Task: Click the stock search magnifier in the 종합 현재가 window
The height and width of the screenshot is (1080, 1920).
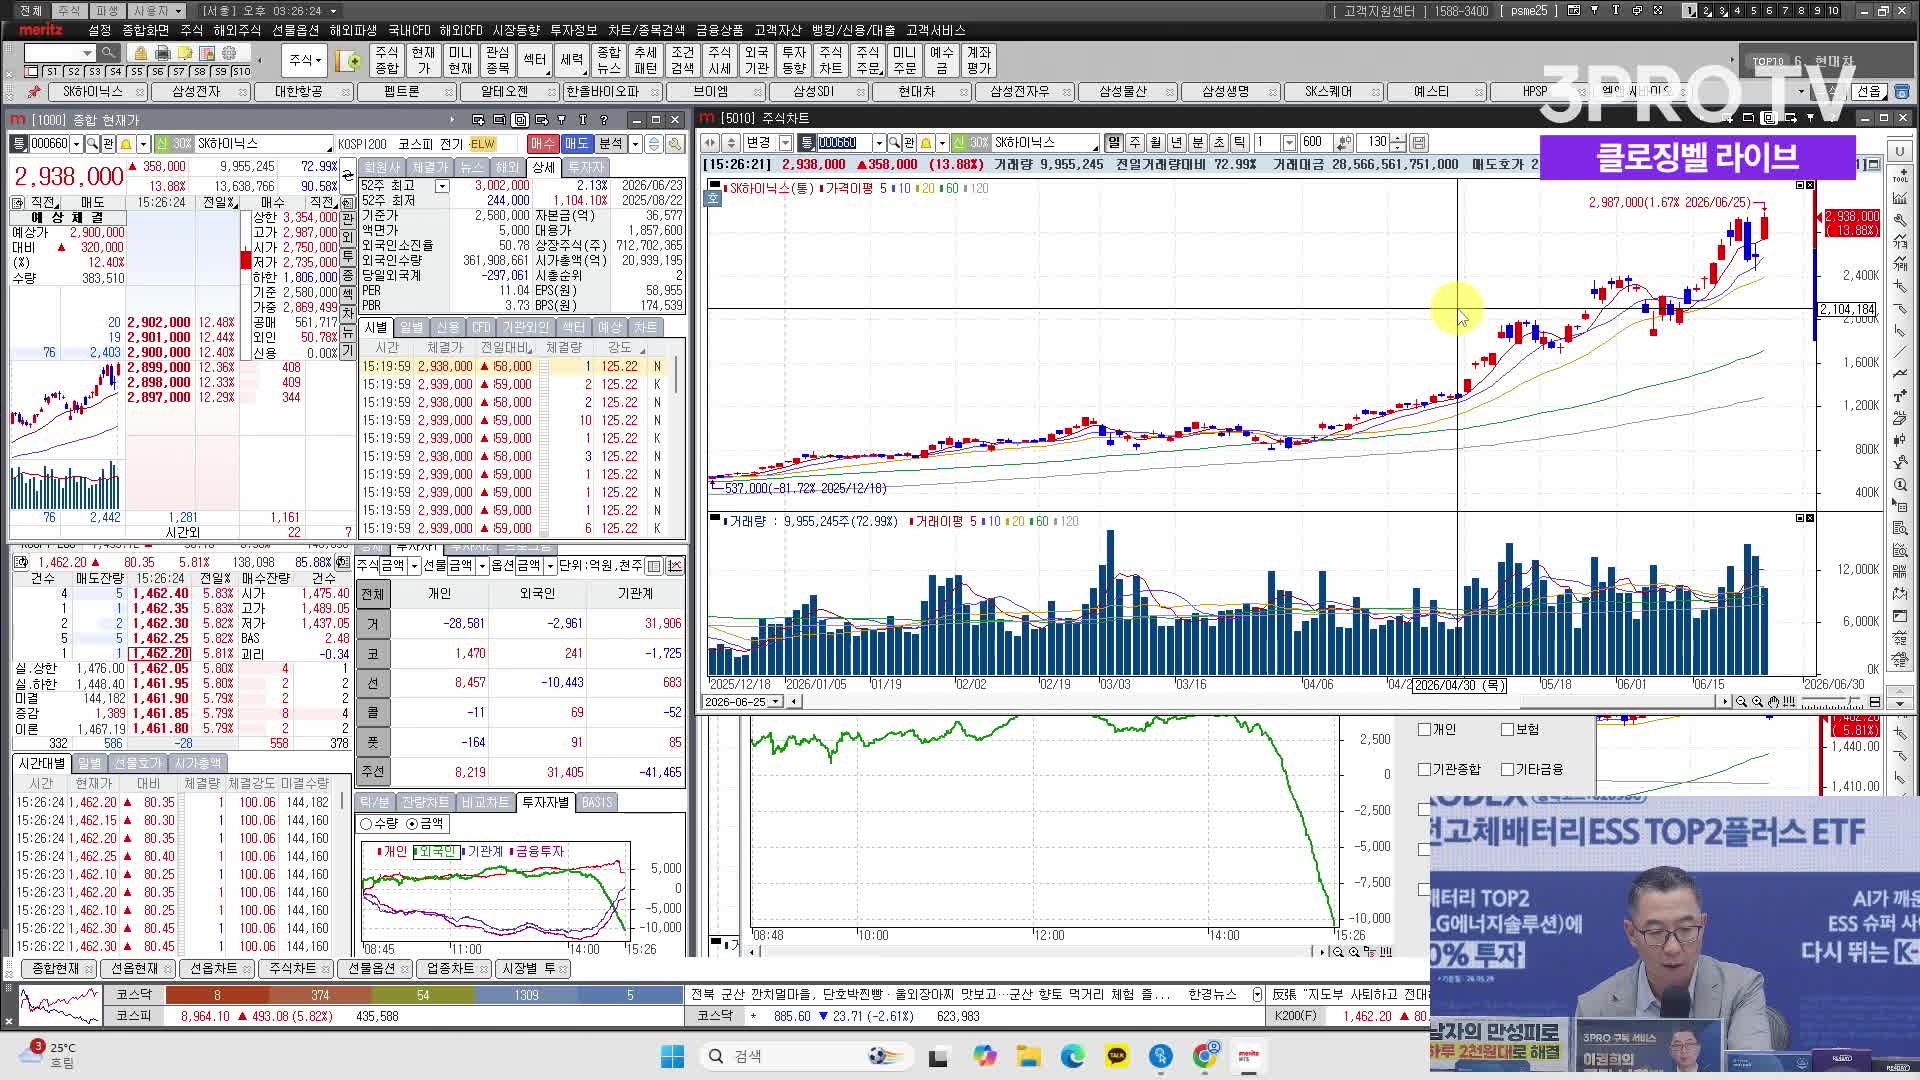Action: [x=92, y=144]
